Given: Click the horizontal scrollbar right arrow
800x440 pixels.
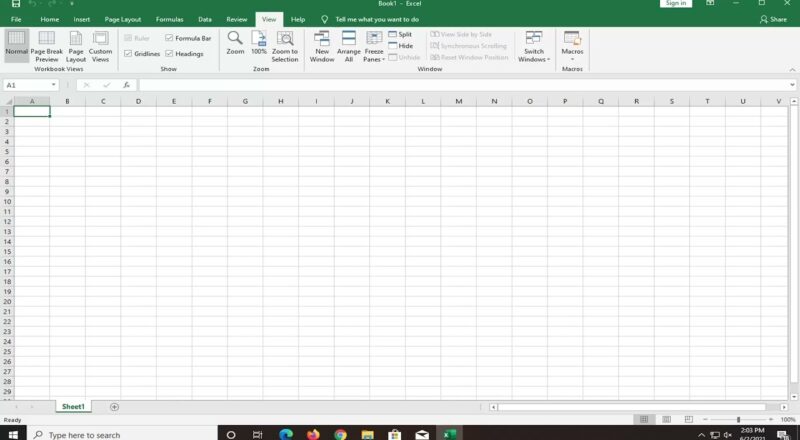Looking at the screenshot, I should (784, 407).
